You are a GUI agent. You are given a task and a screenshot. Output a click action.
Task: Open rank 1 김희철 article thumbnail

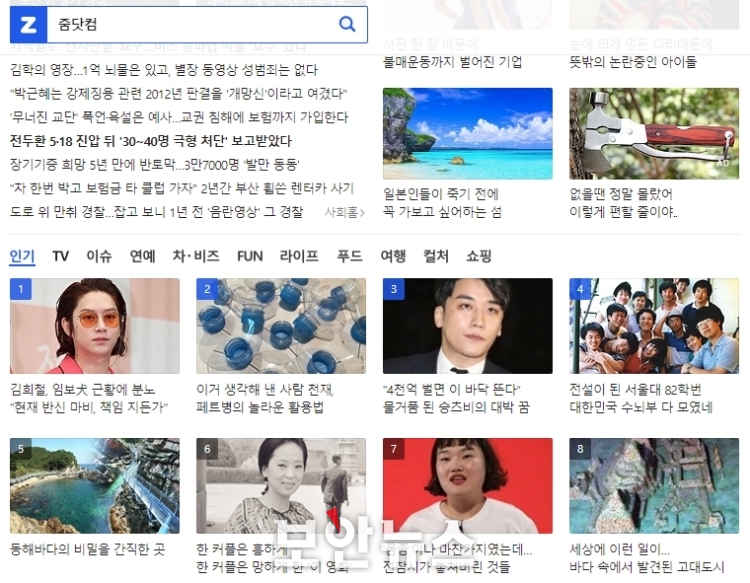coord(95,326)
